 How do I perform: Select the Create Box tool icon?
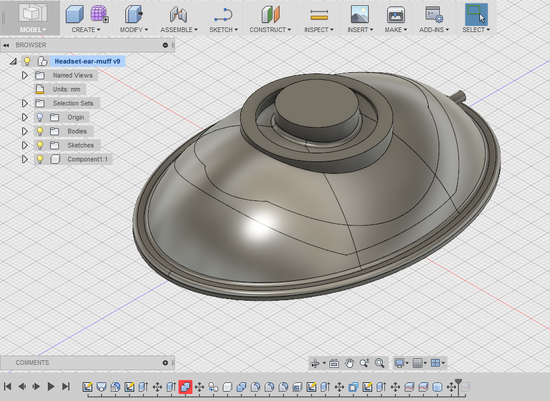(x=75, y=14)
